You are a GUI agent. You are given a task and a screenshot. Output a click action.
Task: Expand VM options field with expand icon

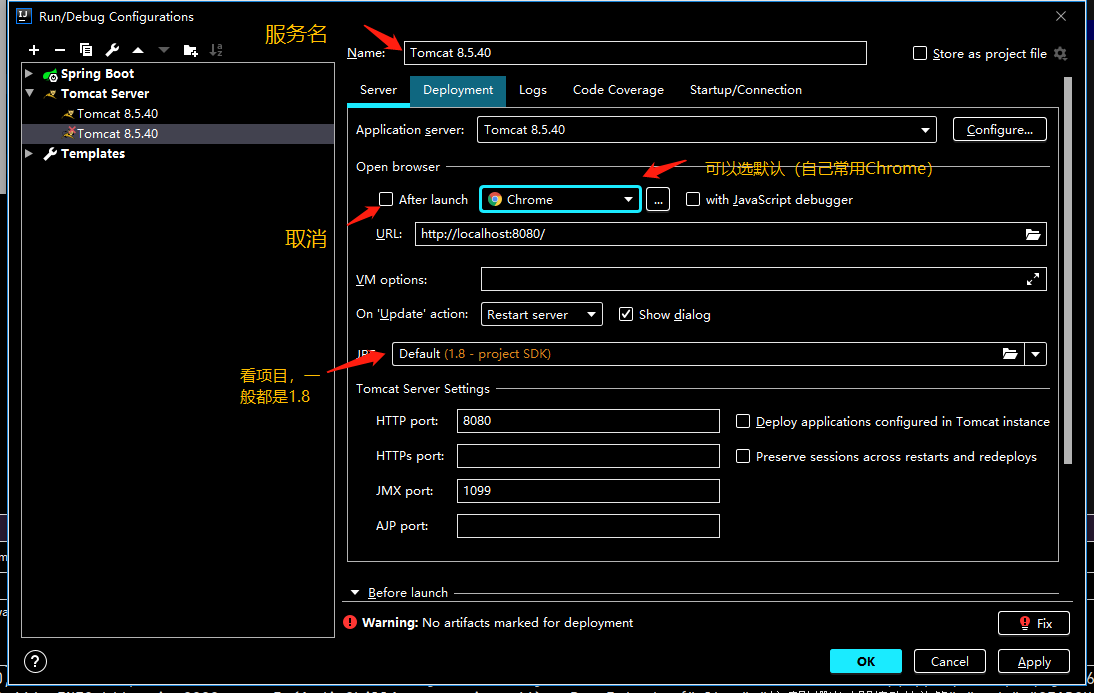click(x=1033, y=279)
